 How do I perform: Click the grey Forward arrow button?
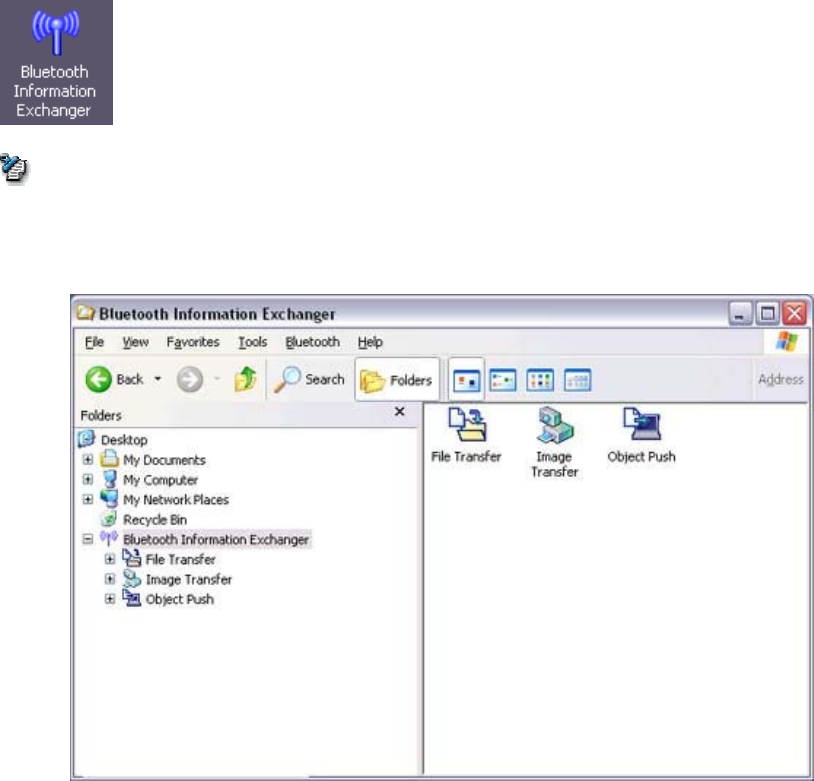pyautogui.click(x=189, y=380)
